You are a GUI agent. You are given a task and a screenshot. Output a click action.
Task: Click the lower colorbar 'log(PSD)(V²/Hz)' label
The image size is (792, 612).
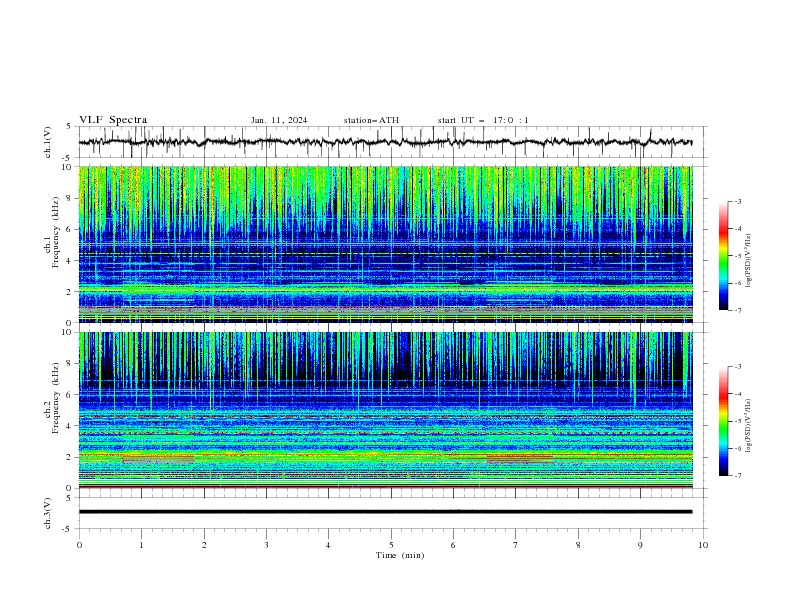click(749, 425)
